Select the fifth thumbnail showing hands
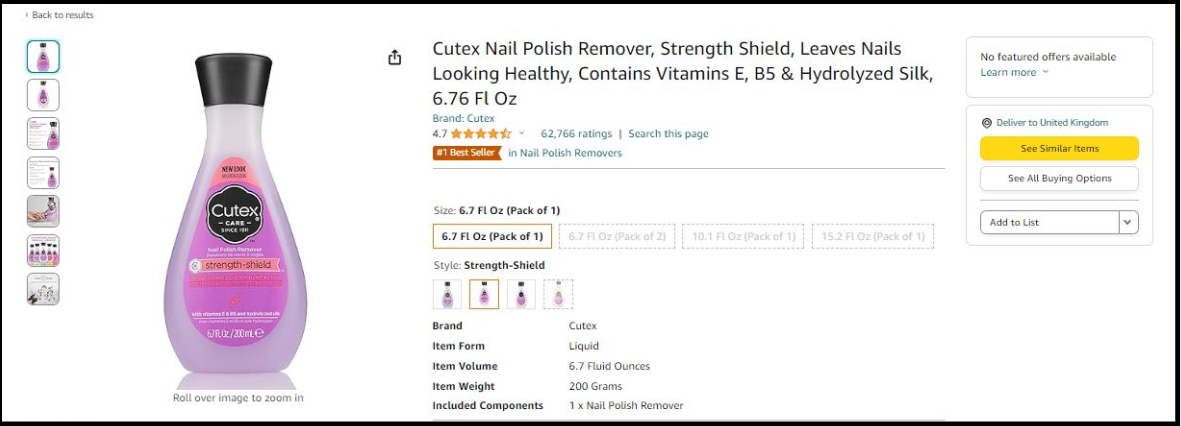Screen dimensions: 1181x426 [x=43, y=211]
